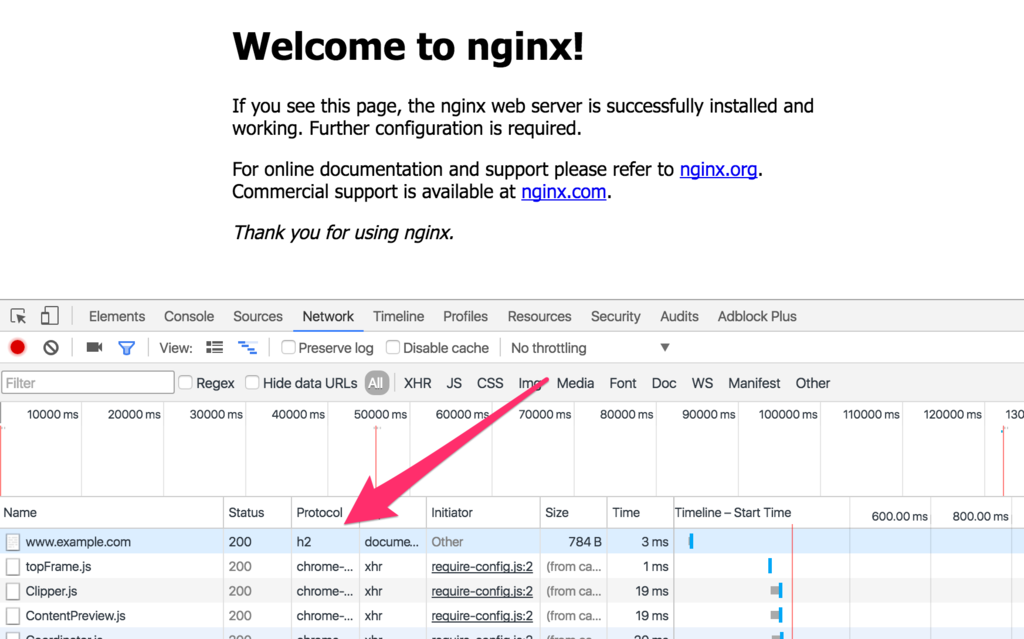
Task: Click the blue timeline bar for www.example.com
Action: [x=690, y=541]
